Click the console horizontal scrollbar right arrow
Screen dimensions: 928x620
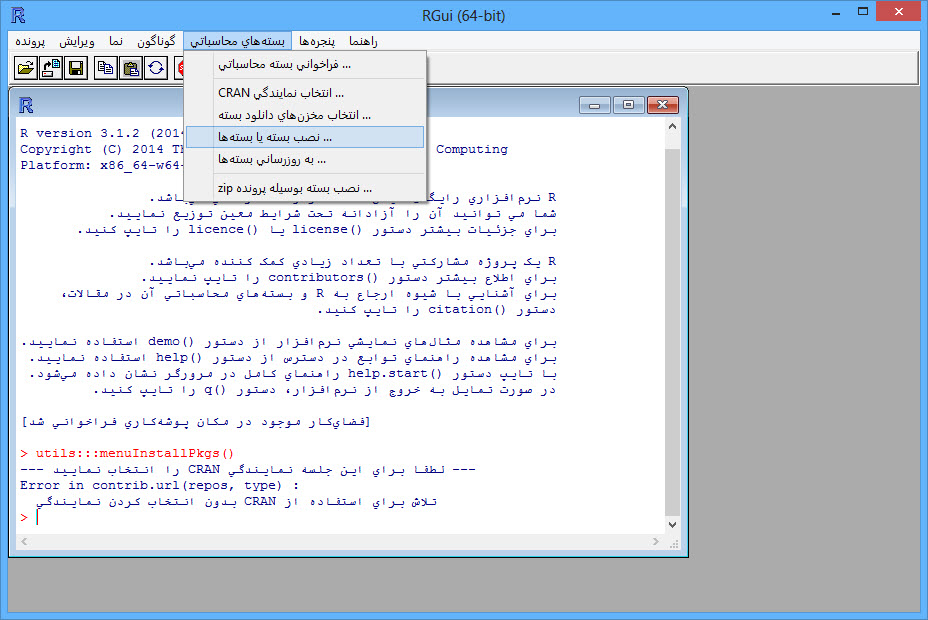pos(656,541)
